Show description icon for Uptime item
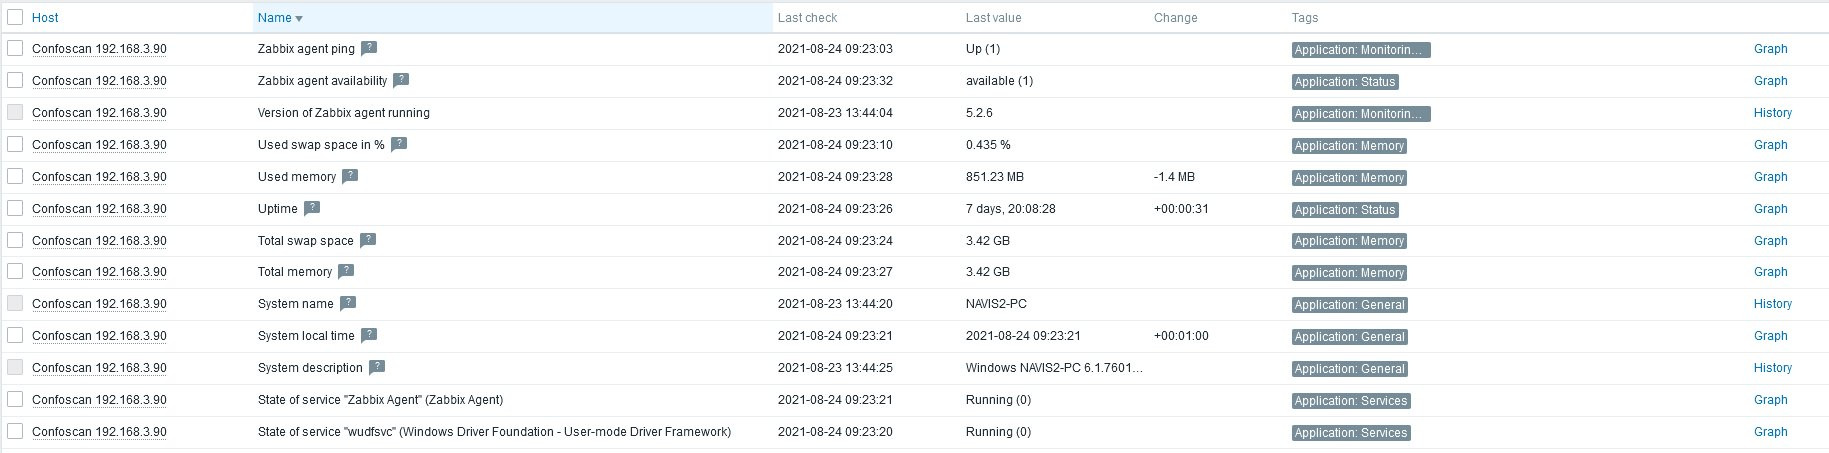 [x=312, y=208]
